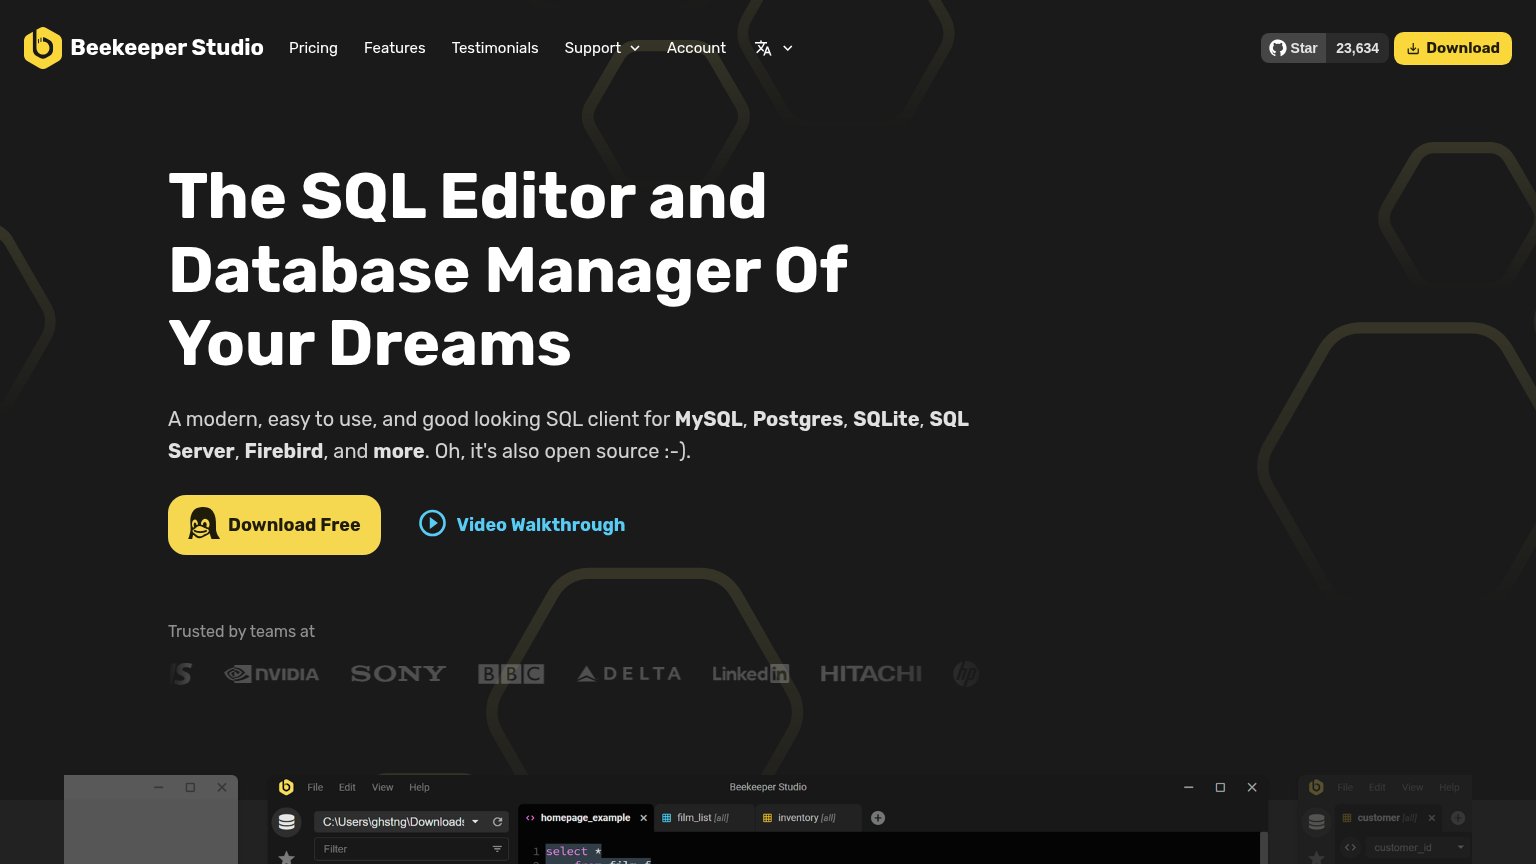Close the homepage_example tab
Screen dimensions: 1536x864
click(643, 818)
